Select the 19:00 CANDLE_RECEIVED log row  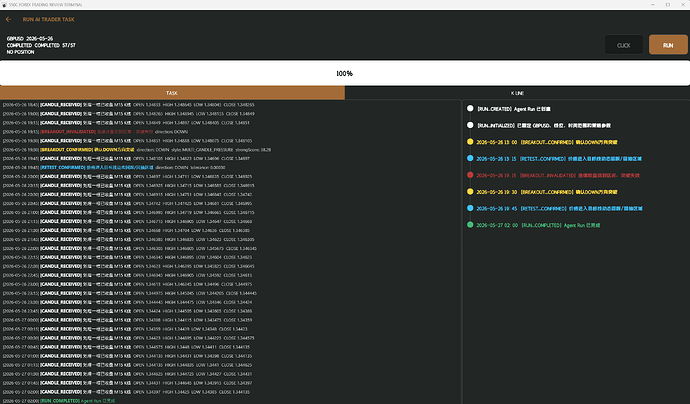point(128,114)
